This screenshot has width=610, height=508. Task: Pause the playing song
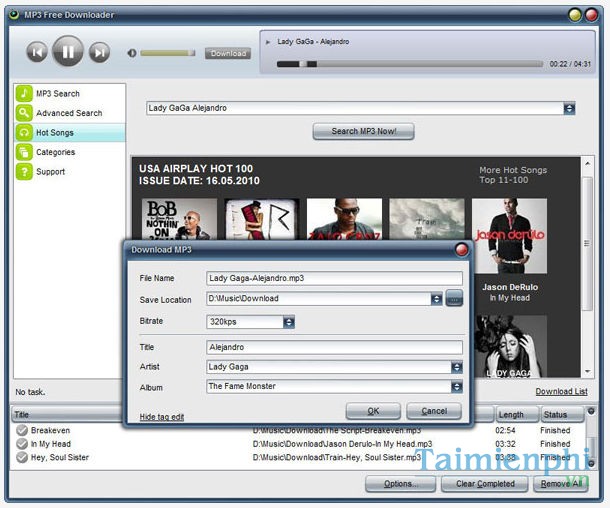68,51
